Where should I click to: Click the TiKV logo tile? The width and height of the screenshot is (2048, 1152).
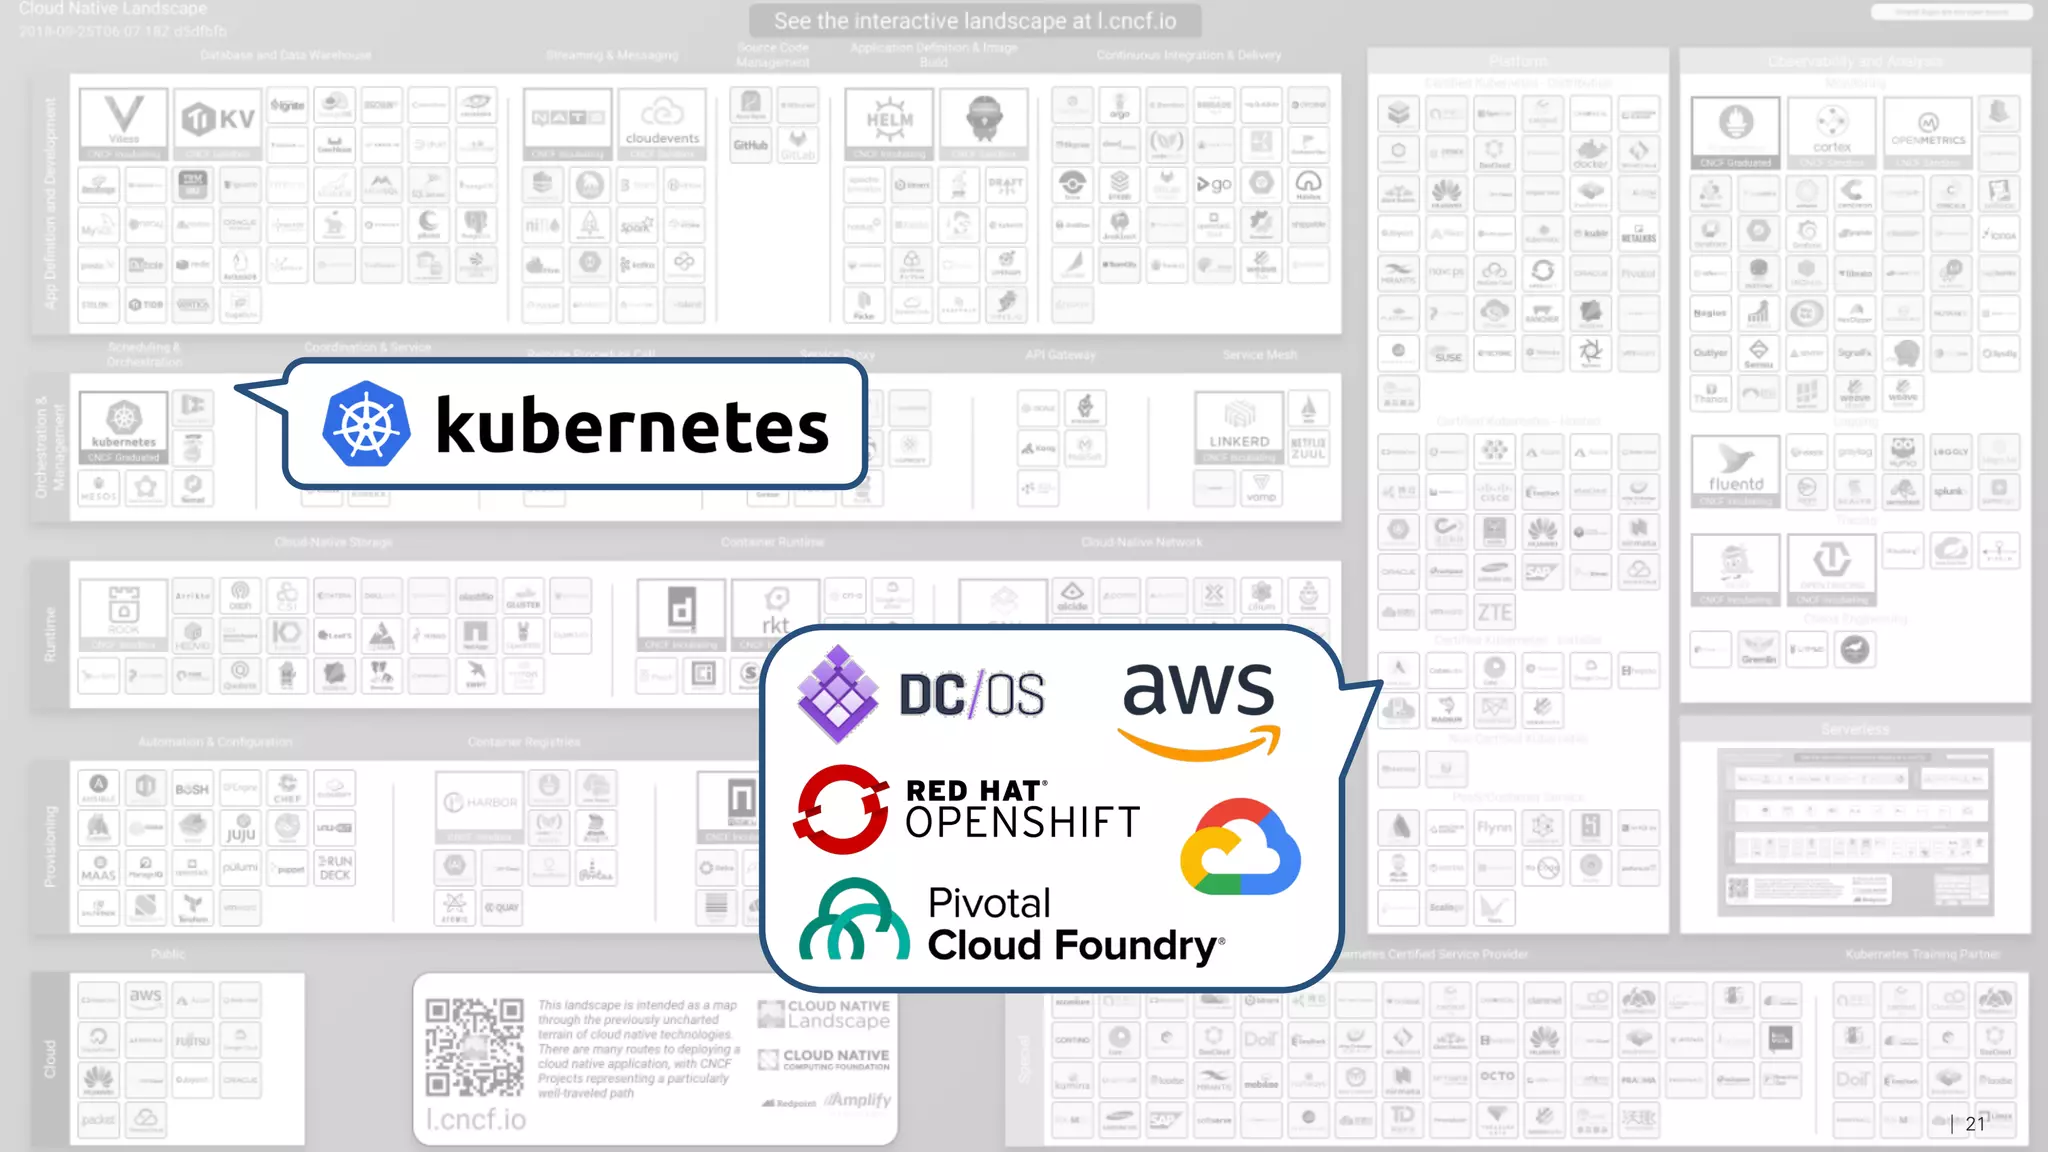(x=217, y=124)
